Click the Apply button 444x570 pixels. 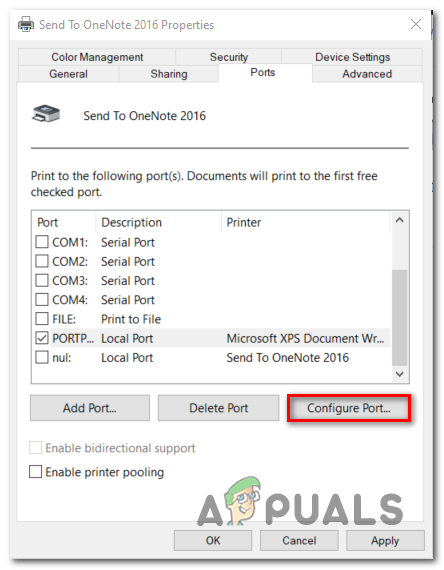coord(385,541)
